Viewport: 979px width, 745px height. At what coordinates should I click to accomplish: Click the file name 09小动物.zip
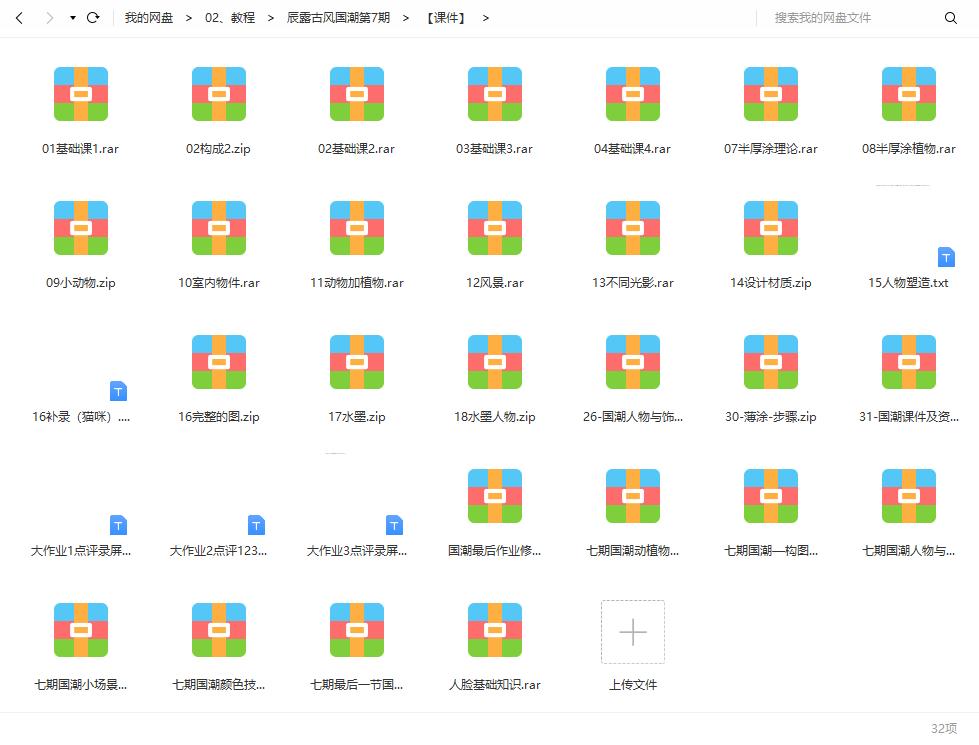[81, 283]
